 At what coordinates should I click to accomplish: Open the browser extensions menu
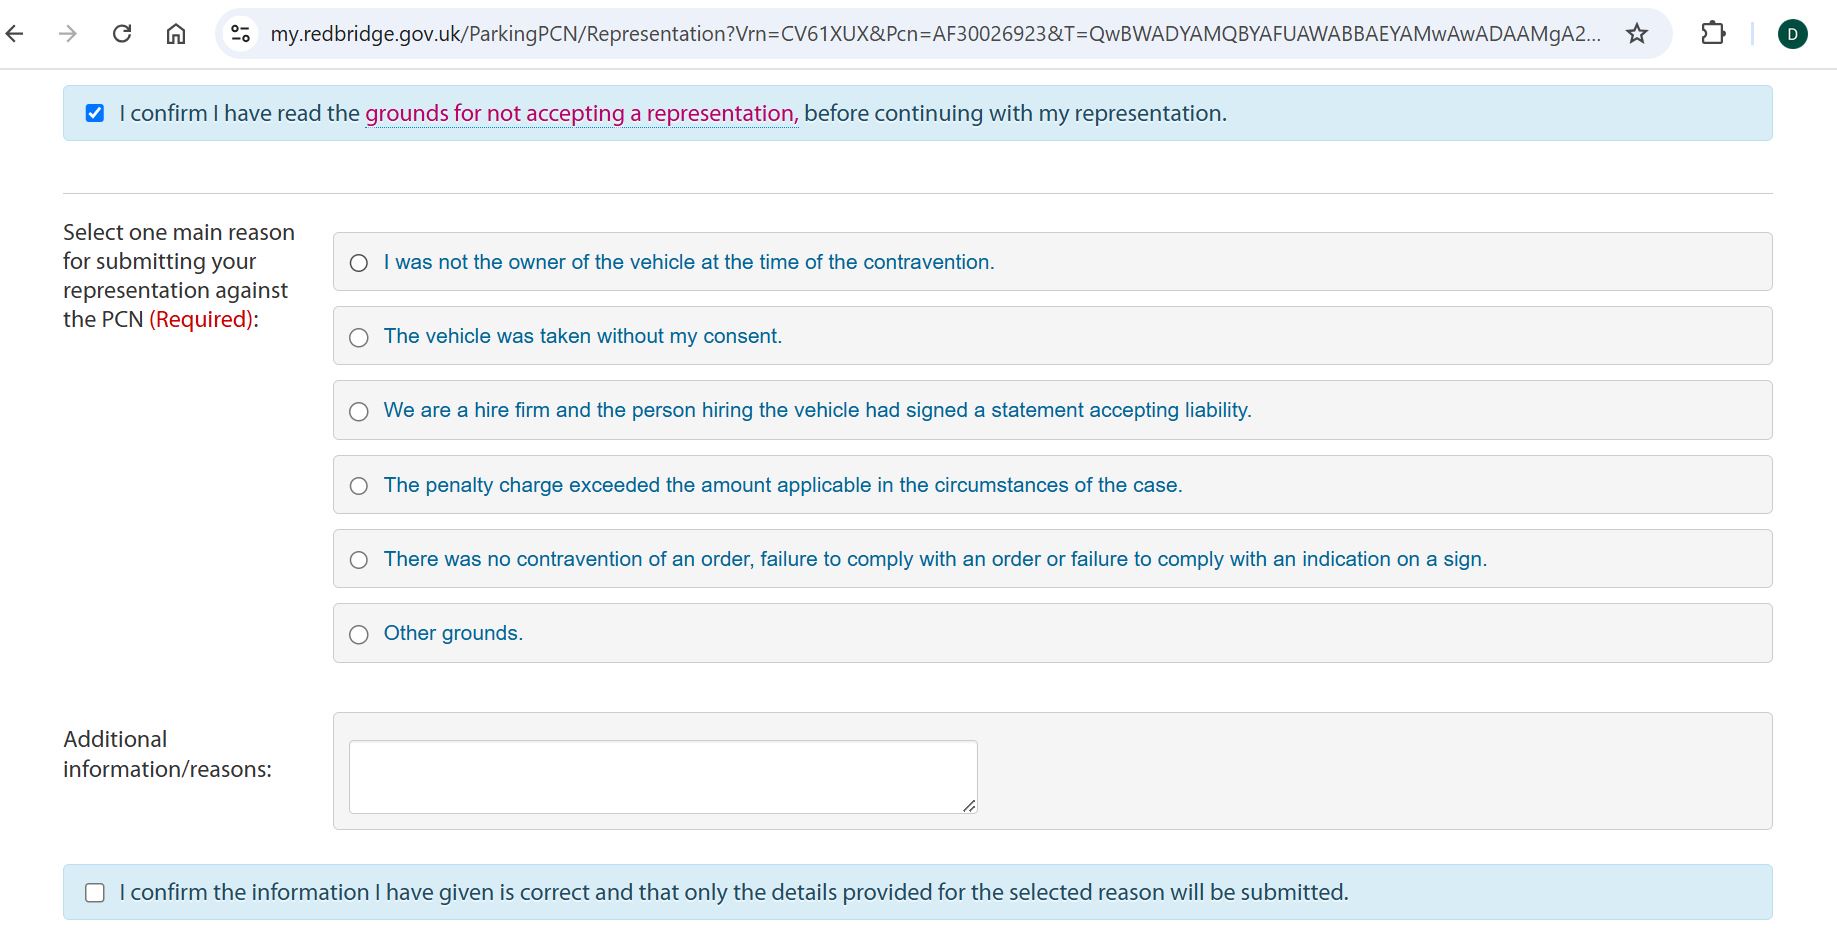1713,34
